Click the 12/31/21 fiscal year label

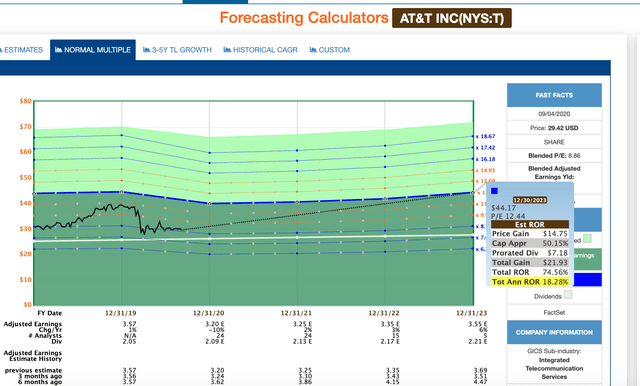point(296,313)
